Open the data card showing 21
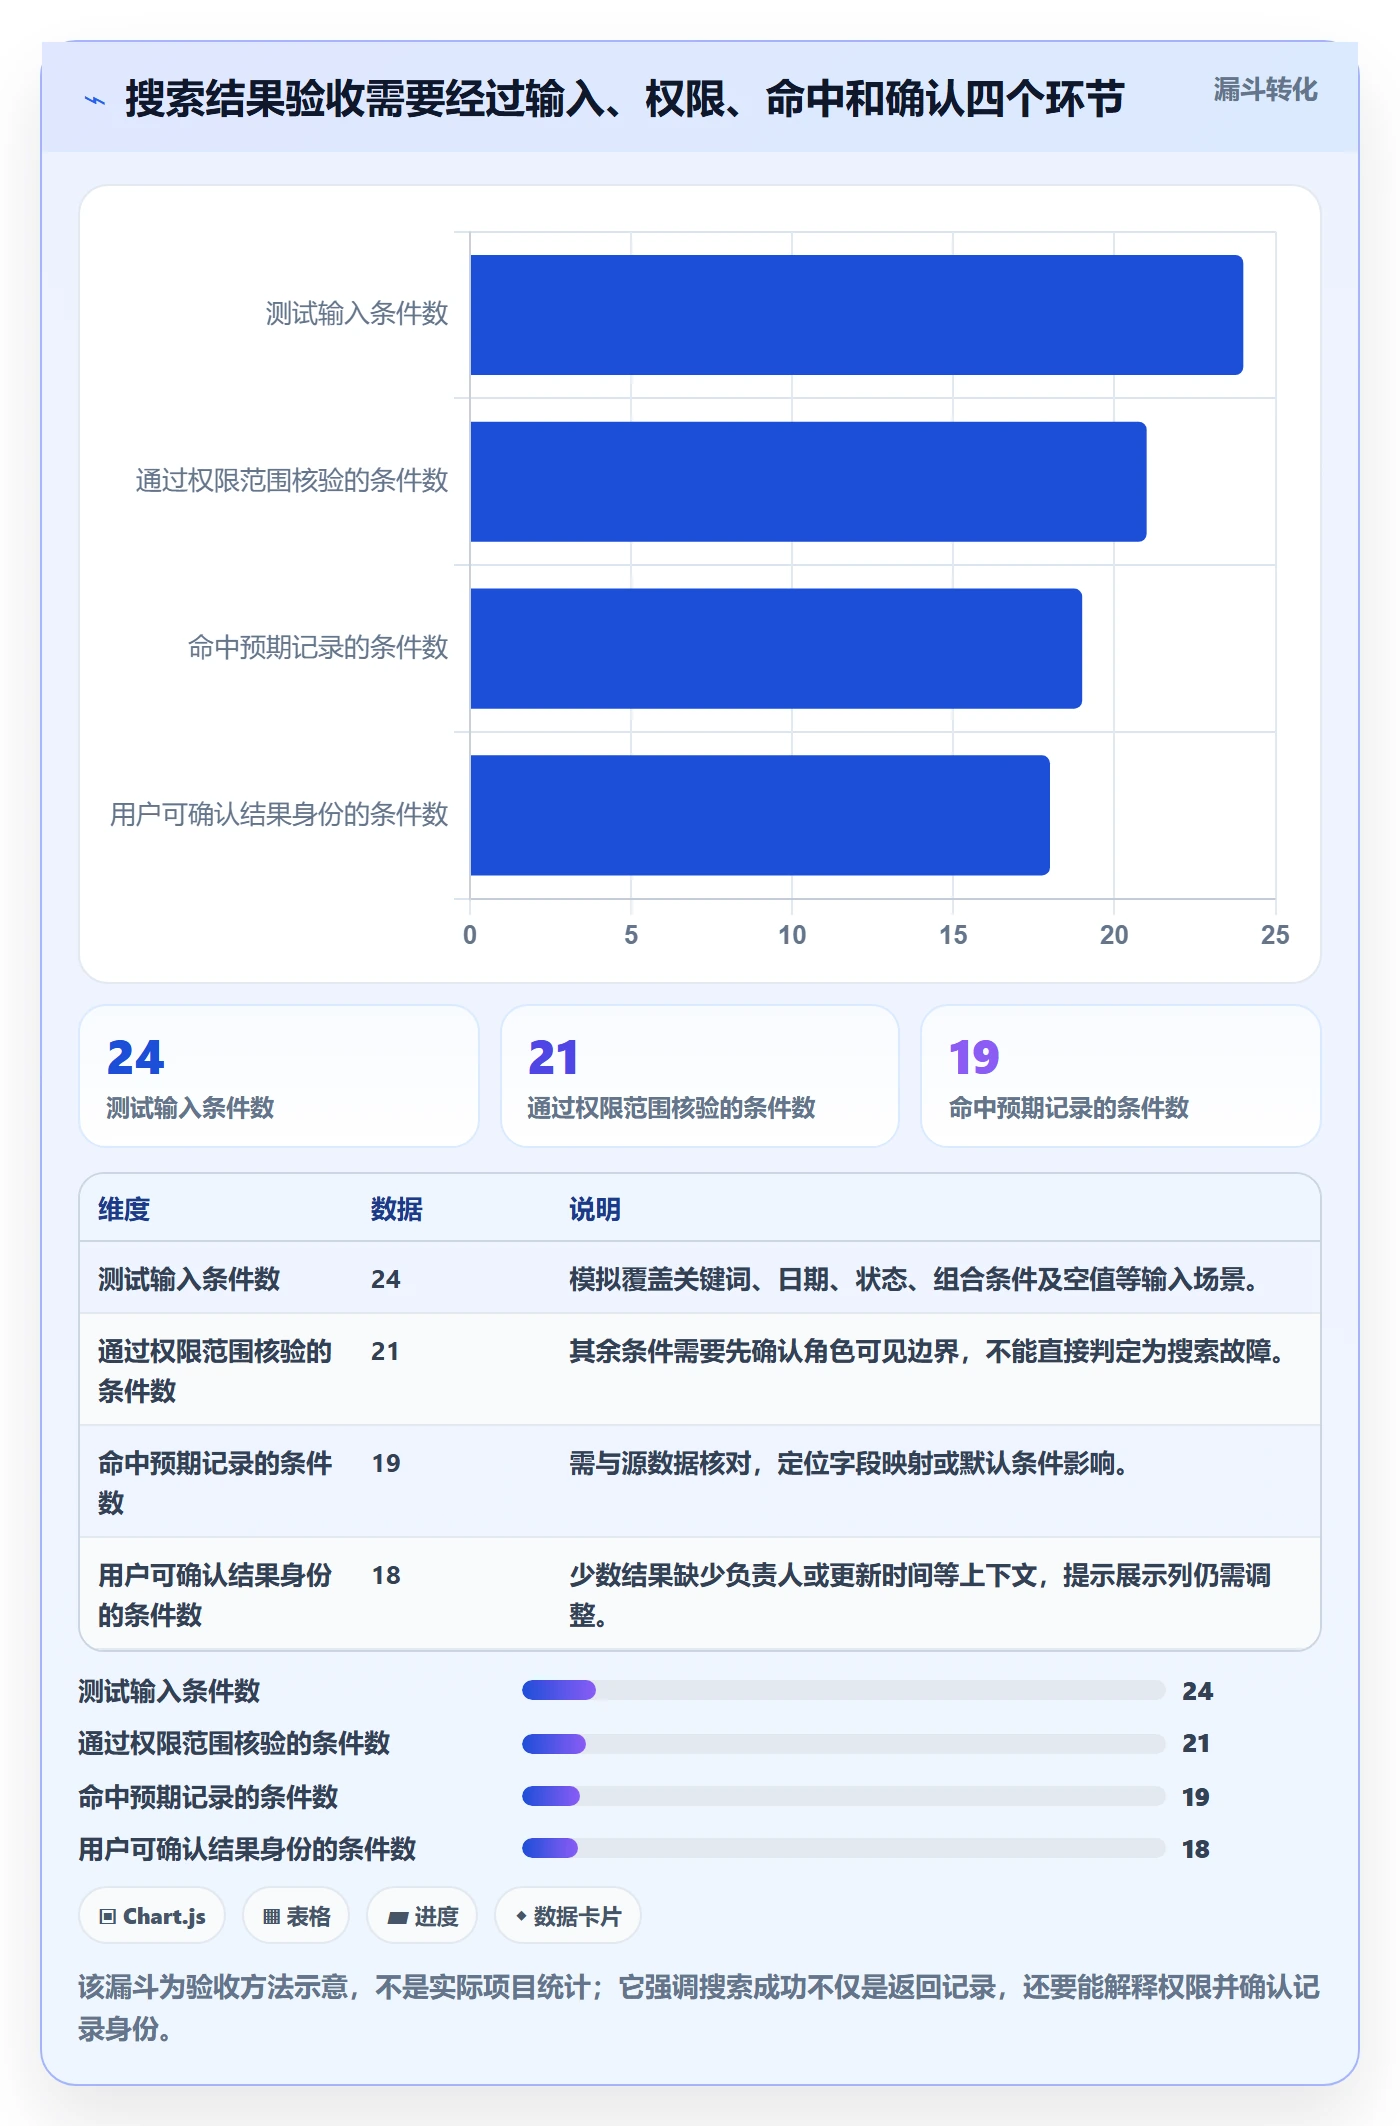 click(700, 1076)
